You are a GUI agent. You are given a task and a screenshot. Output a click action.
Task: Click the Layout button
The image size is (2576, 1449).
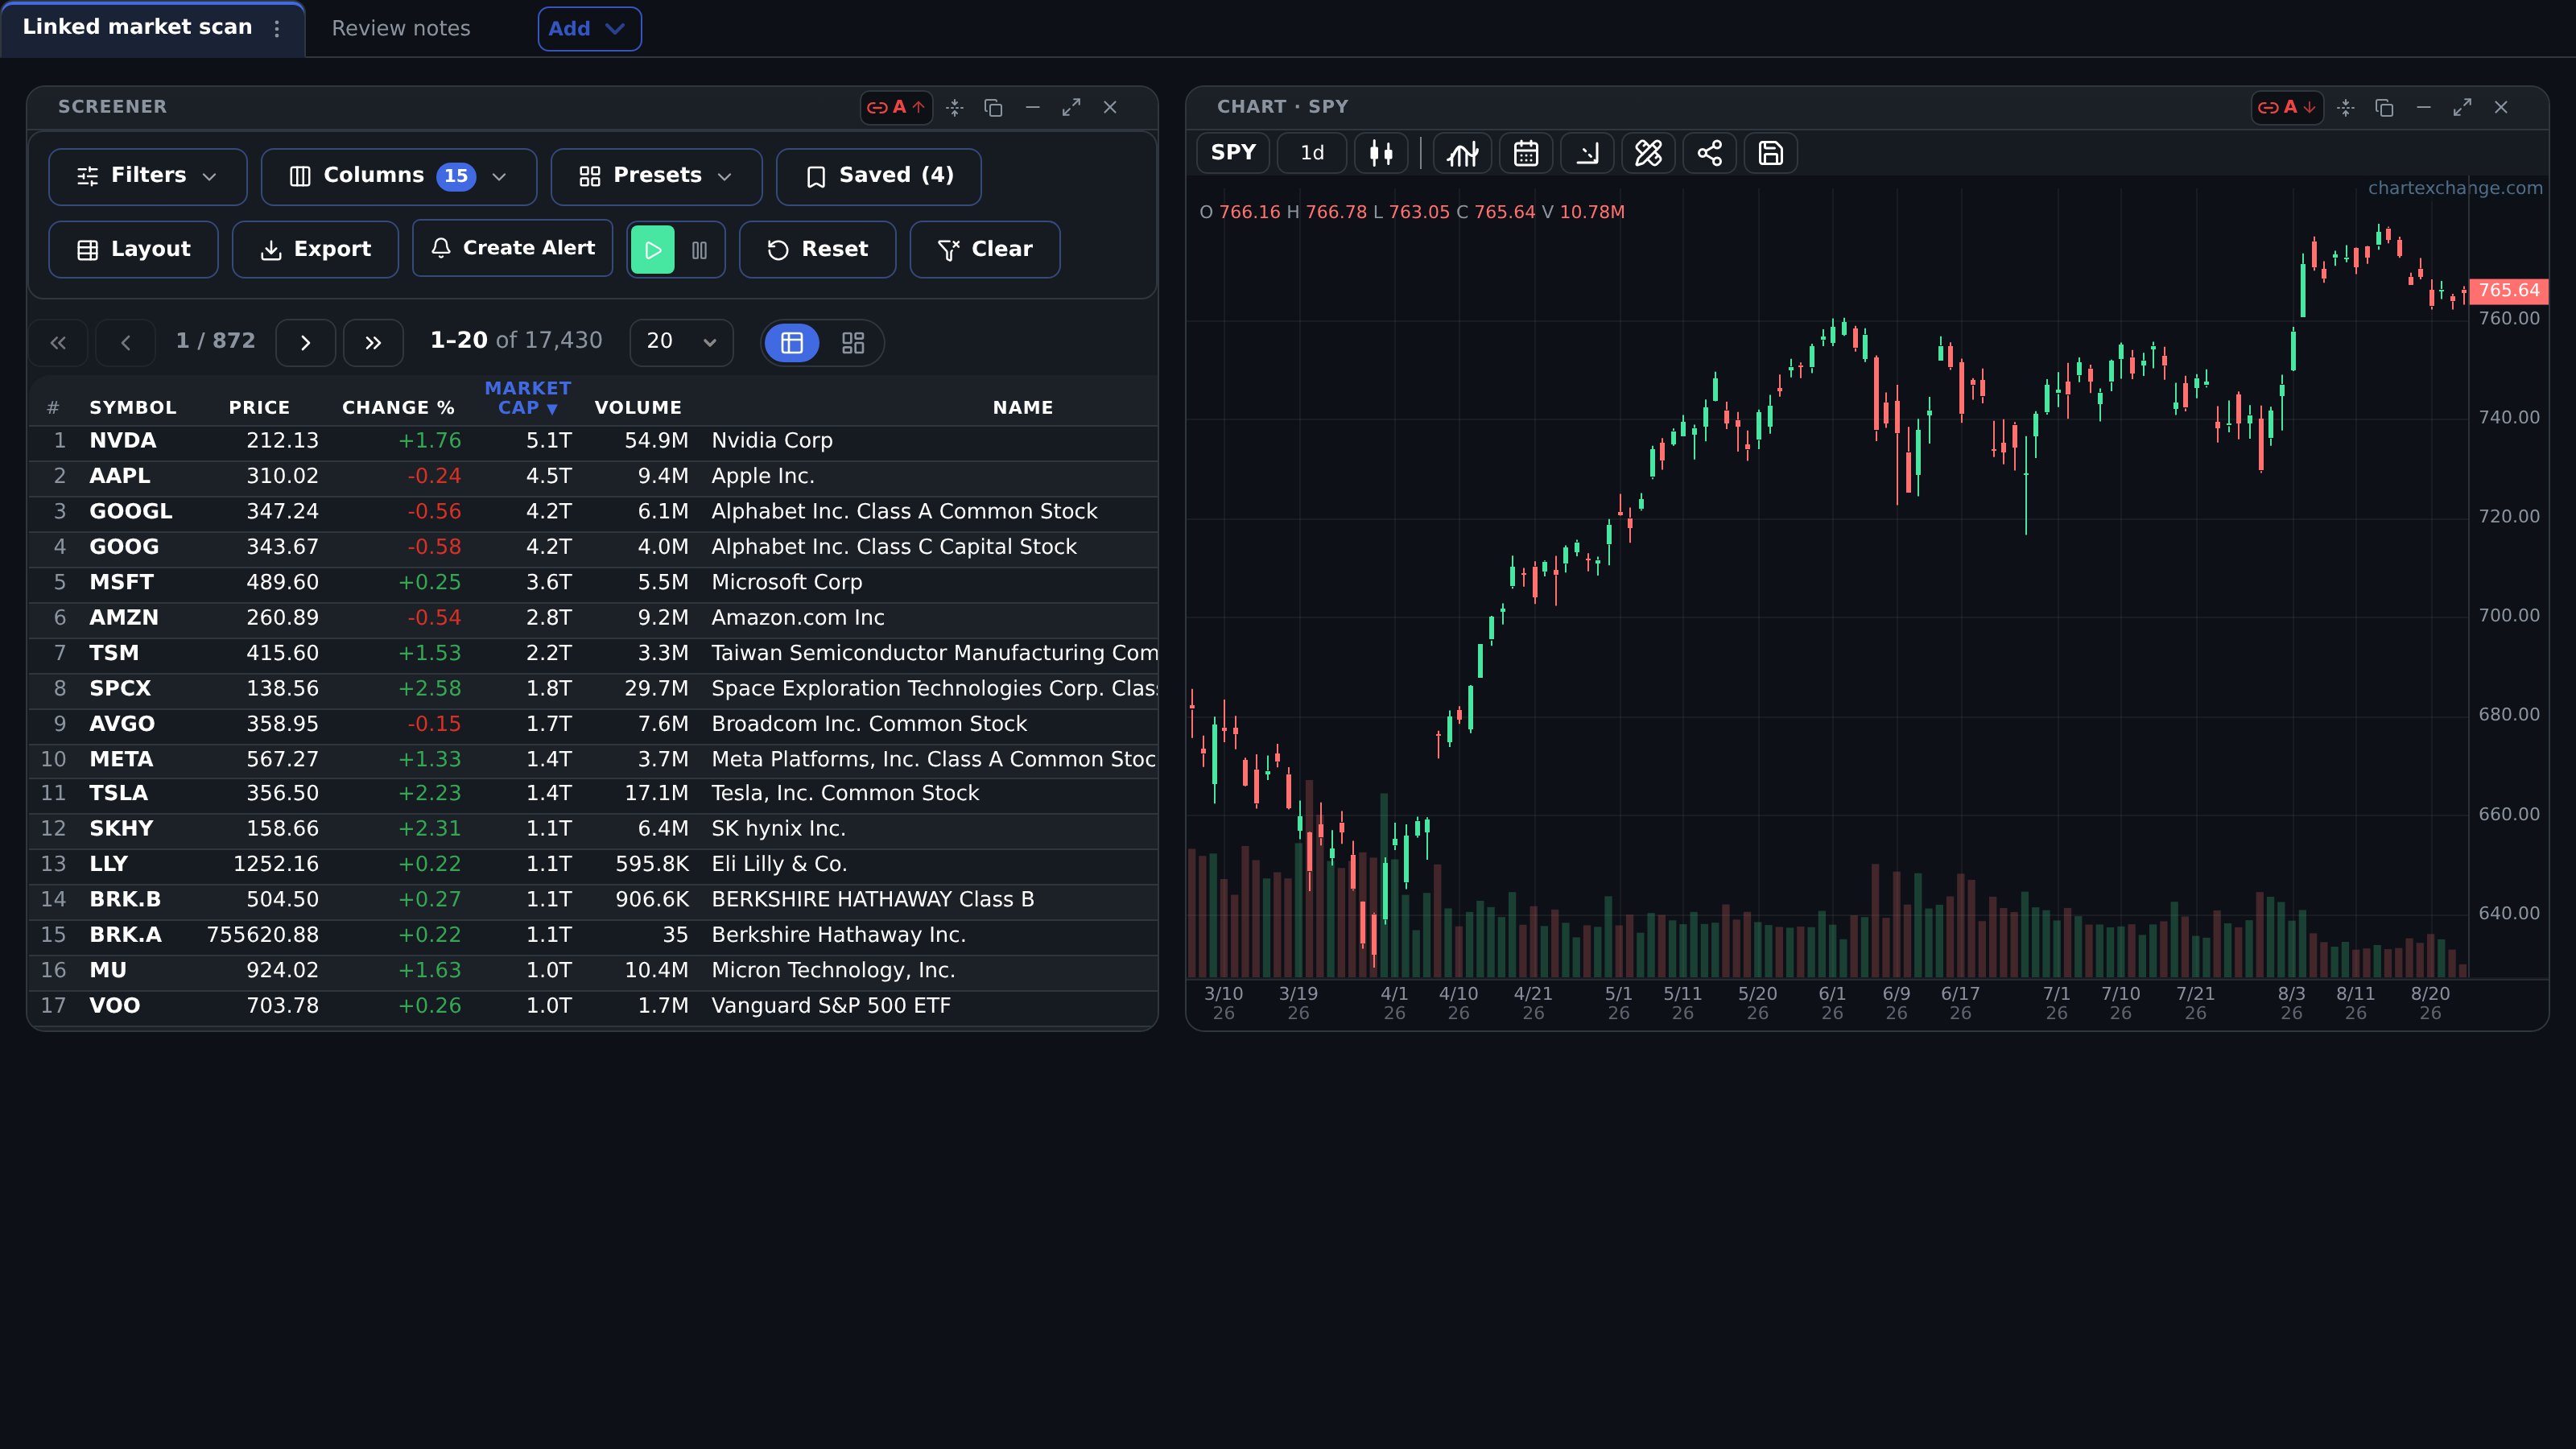(x=133, y=249)
